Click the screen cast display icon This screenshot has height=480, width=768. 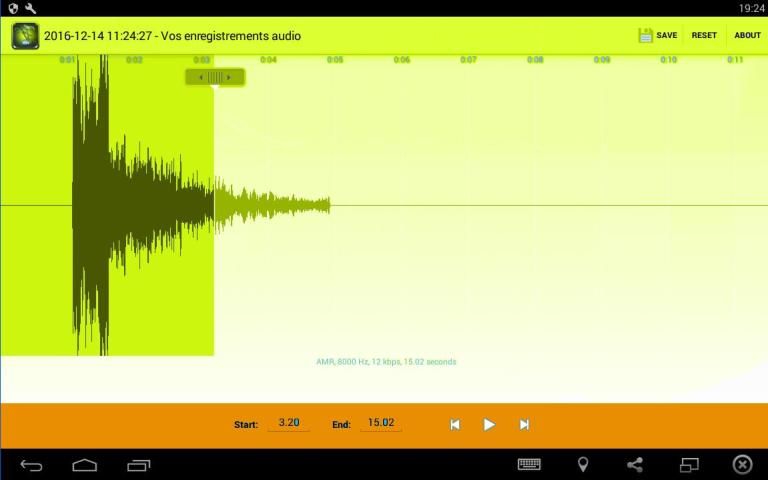point(689,464)
